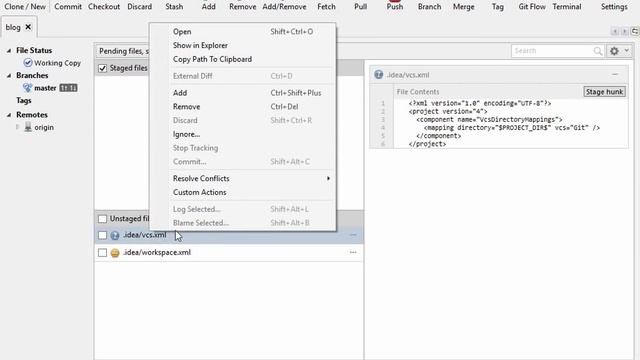Open the ellipsis menu for vcs.xml row

pyautogui.click(x=353, y=235)
